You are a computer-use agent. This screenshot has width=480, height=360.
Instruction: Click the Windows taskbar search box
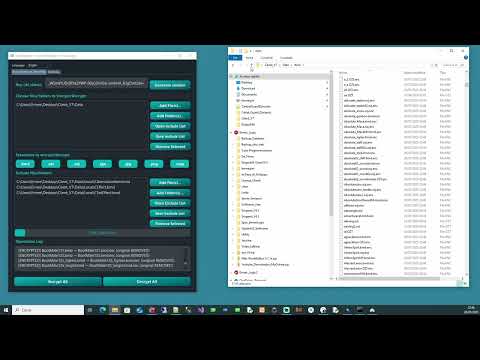click(48, 310)
